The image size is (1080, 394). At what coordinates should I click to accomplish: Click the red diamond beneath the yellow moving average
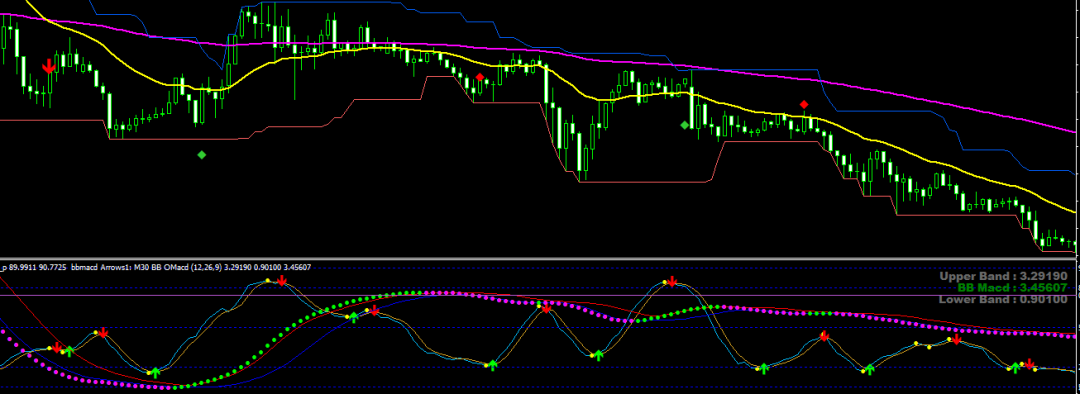pos(480,77)
